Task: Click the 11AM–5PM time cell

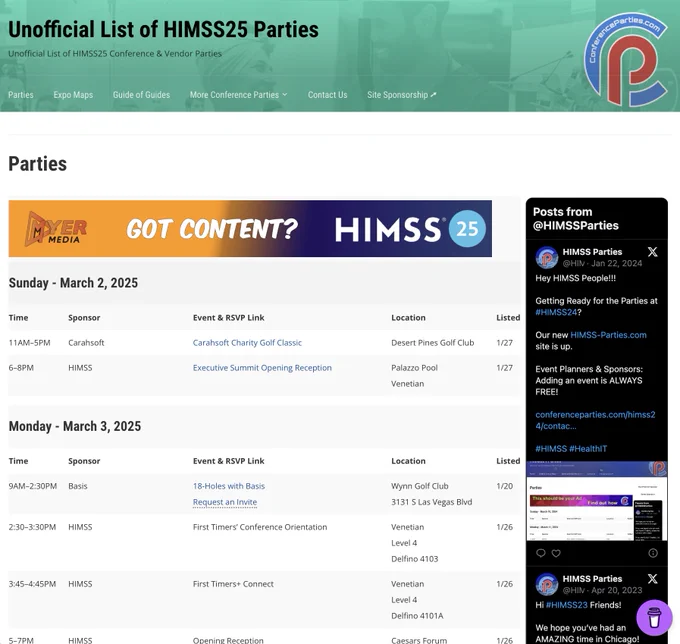Action: click(29, 343)
